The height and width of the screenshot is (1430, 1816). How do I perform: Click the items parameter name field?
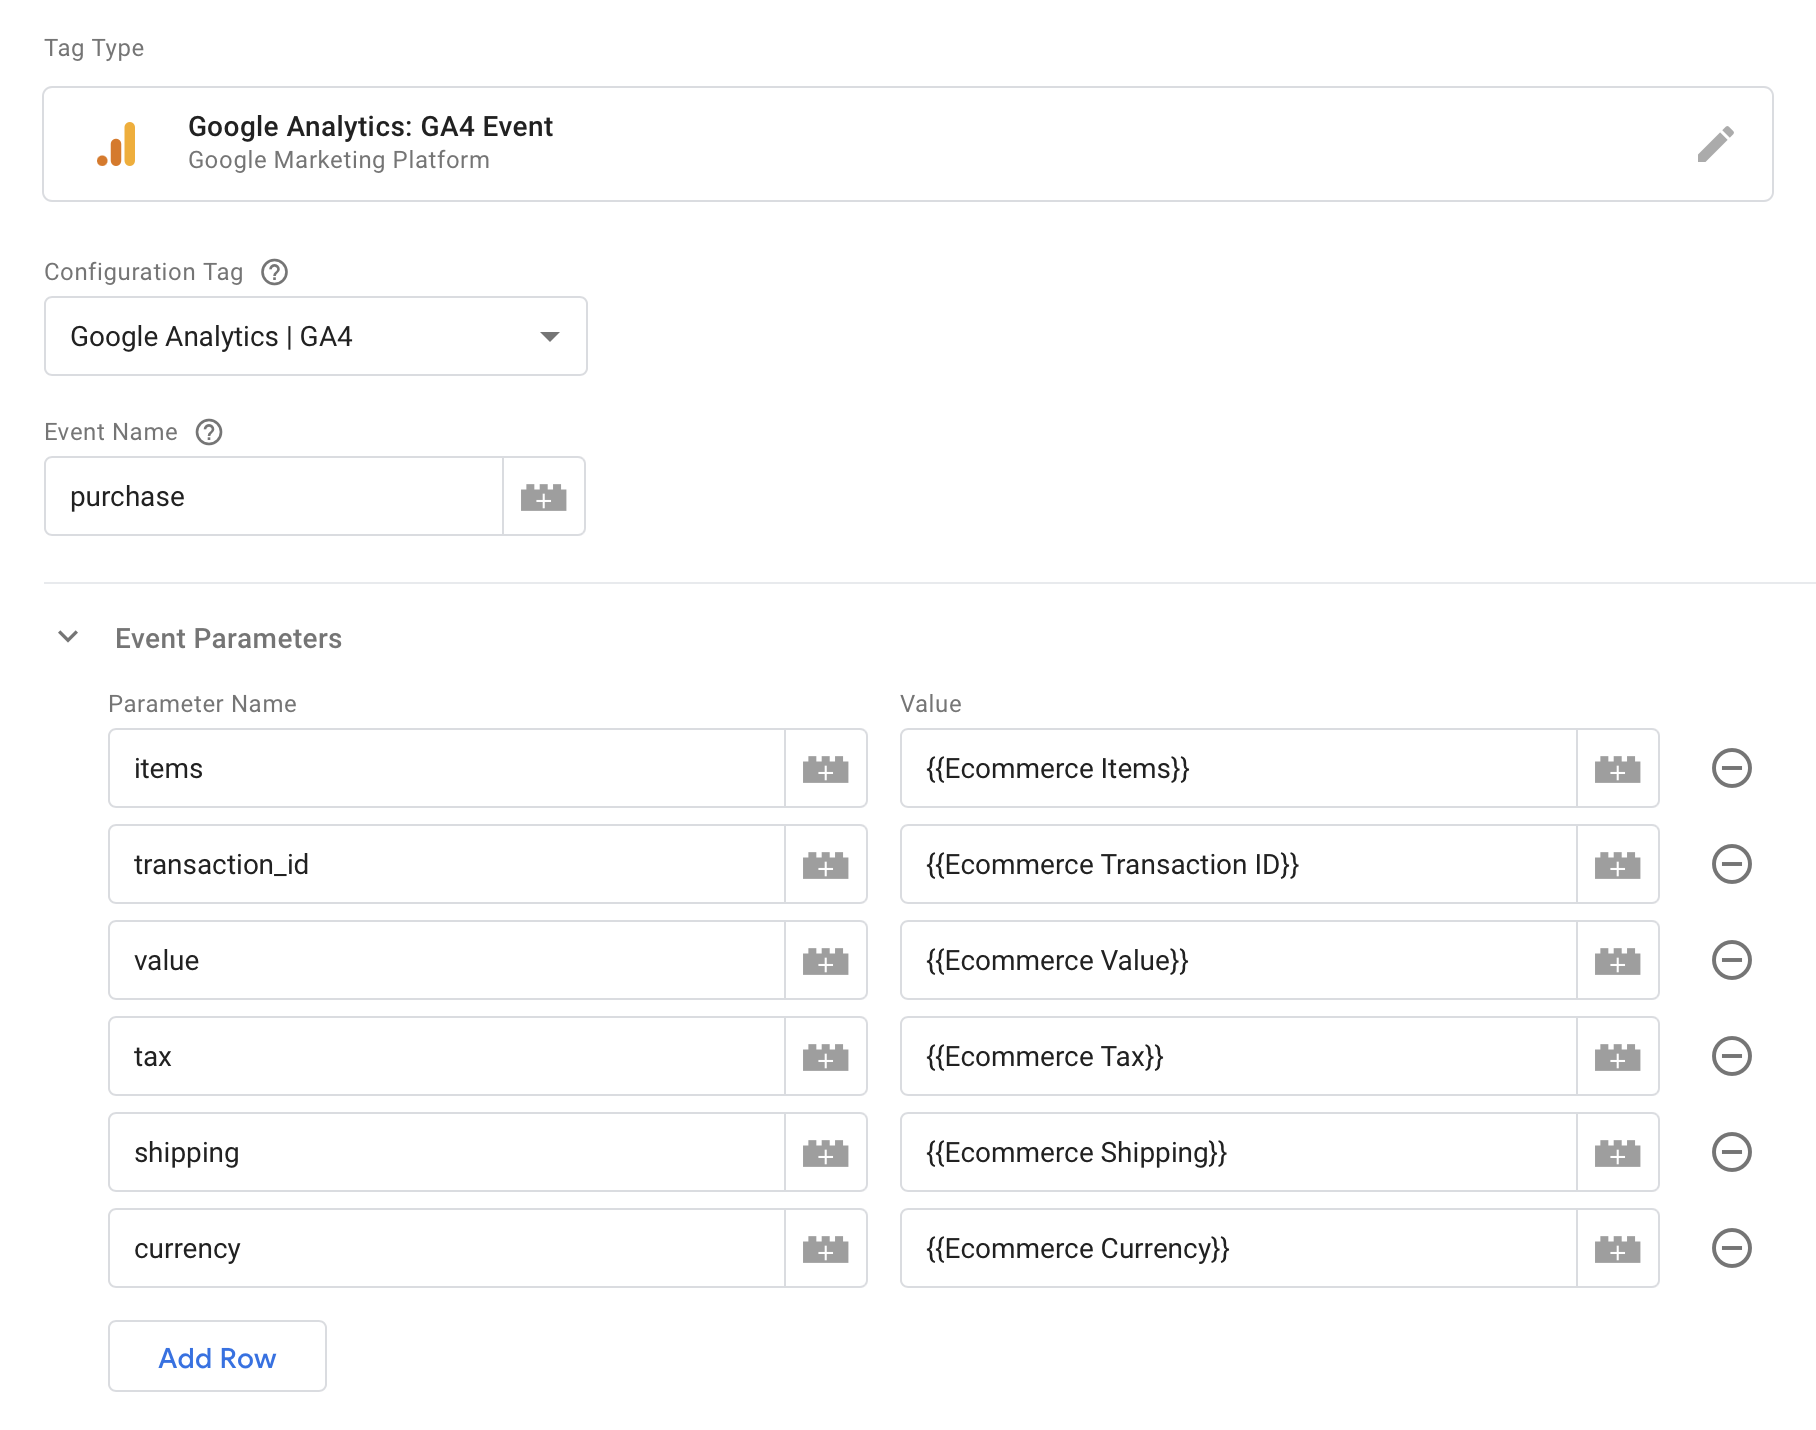447,769
